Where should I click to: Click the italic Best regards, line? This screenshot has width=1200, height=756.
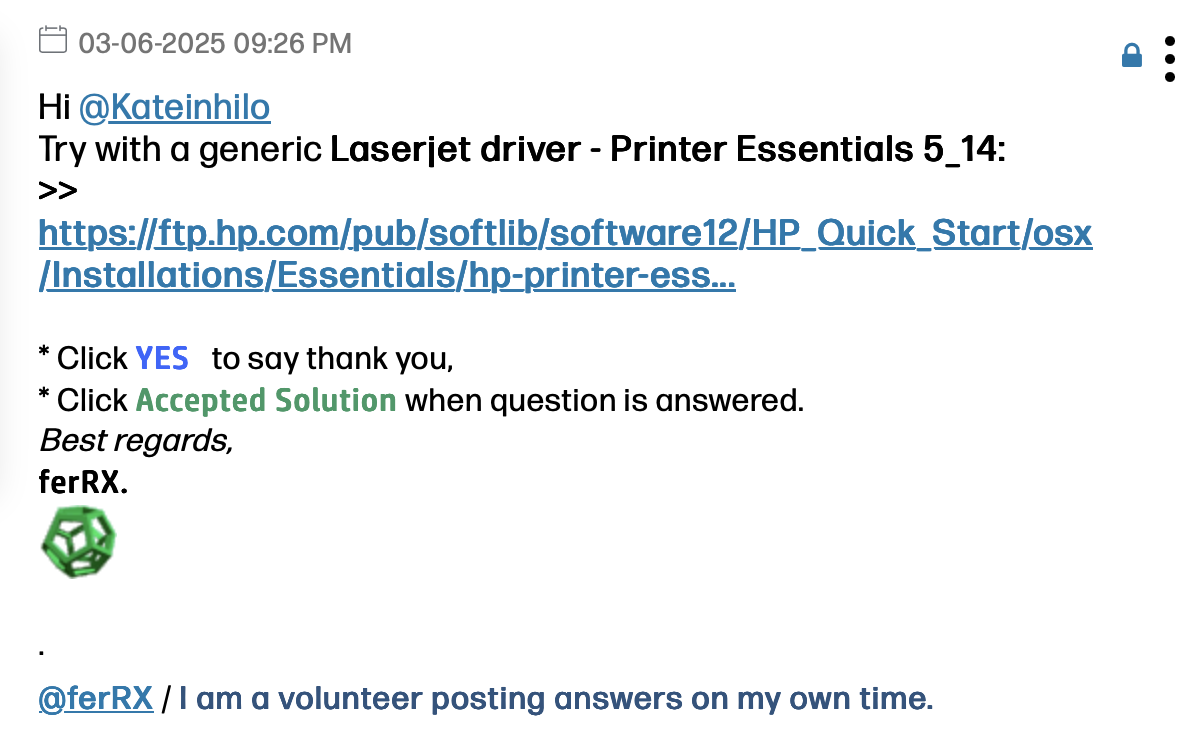(x=136, y=440)
